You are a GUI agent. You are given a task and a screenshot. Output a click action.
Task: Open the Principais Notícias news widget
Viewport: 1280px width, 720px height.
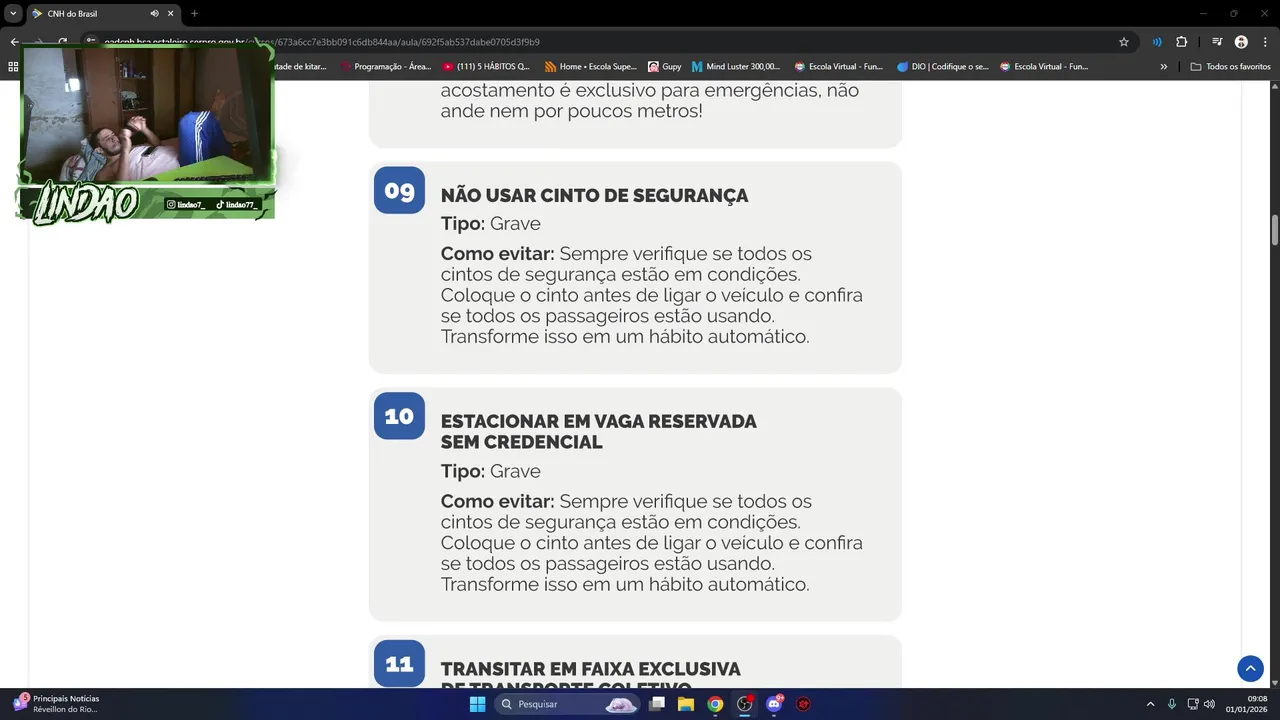[x=56, y=704]
